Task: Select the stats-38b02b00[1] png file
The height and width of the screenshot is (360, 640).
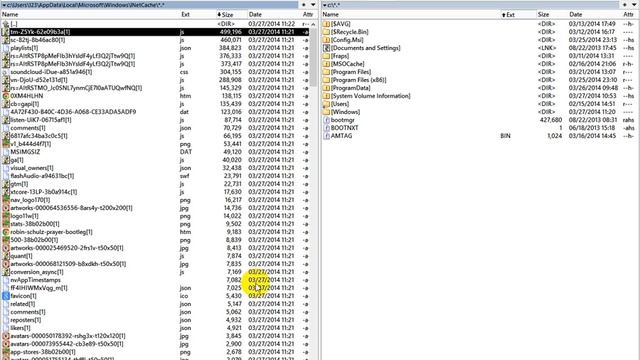Action: pyautogui.click(x=155, y=224)
